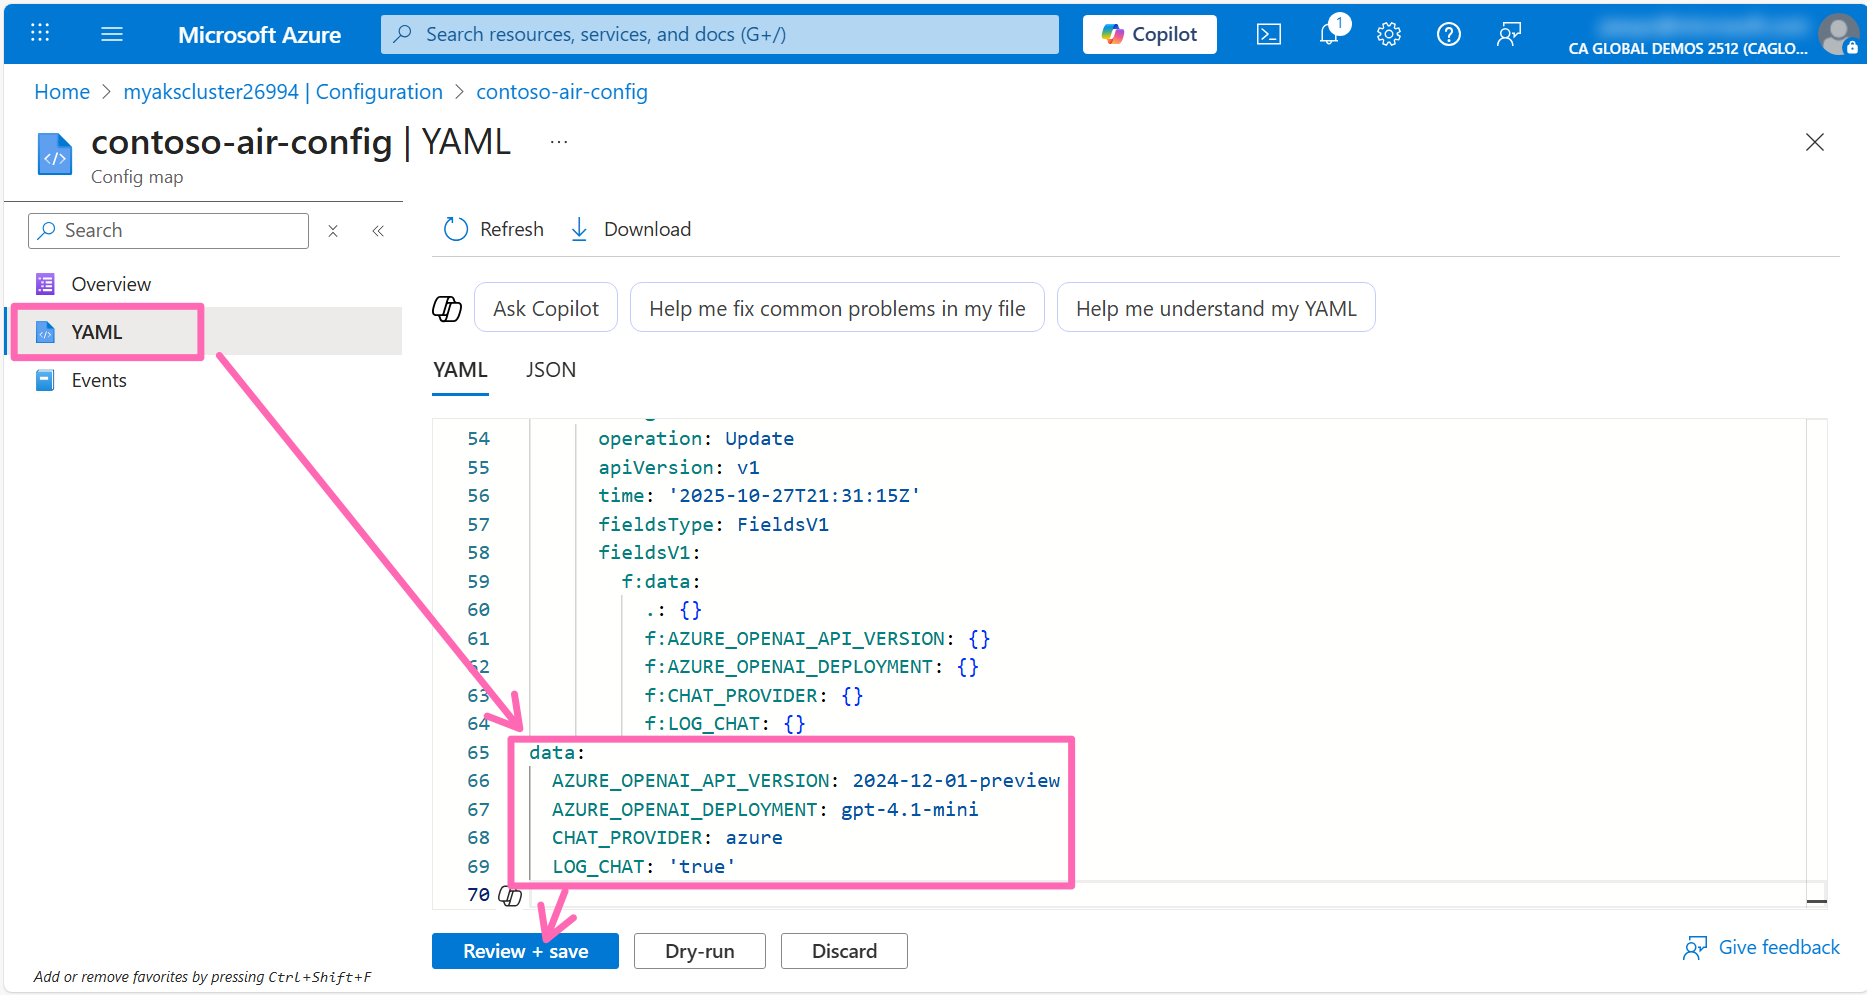The width and height of the screenshot is (1867, 995).
Task: Click the Download toolbar button
Action: [631, 229]
